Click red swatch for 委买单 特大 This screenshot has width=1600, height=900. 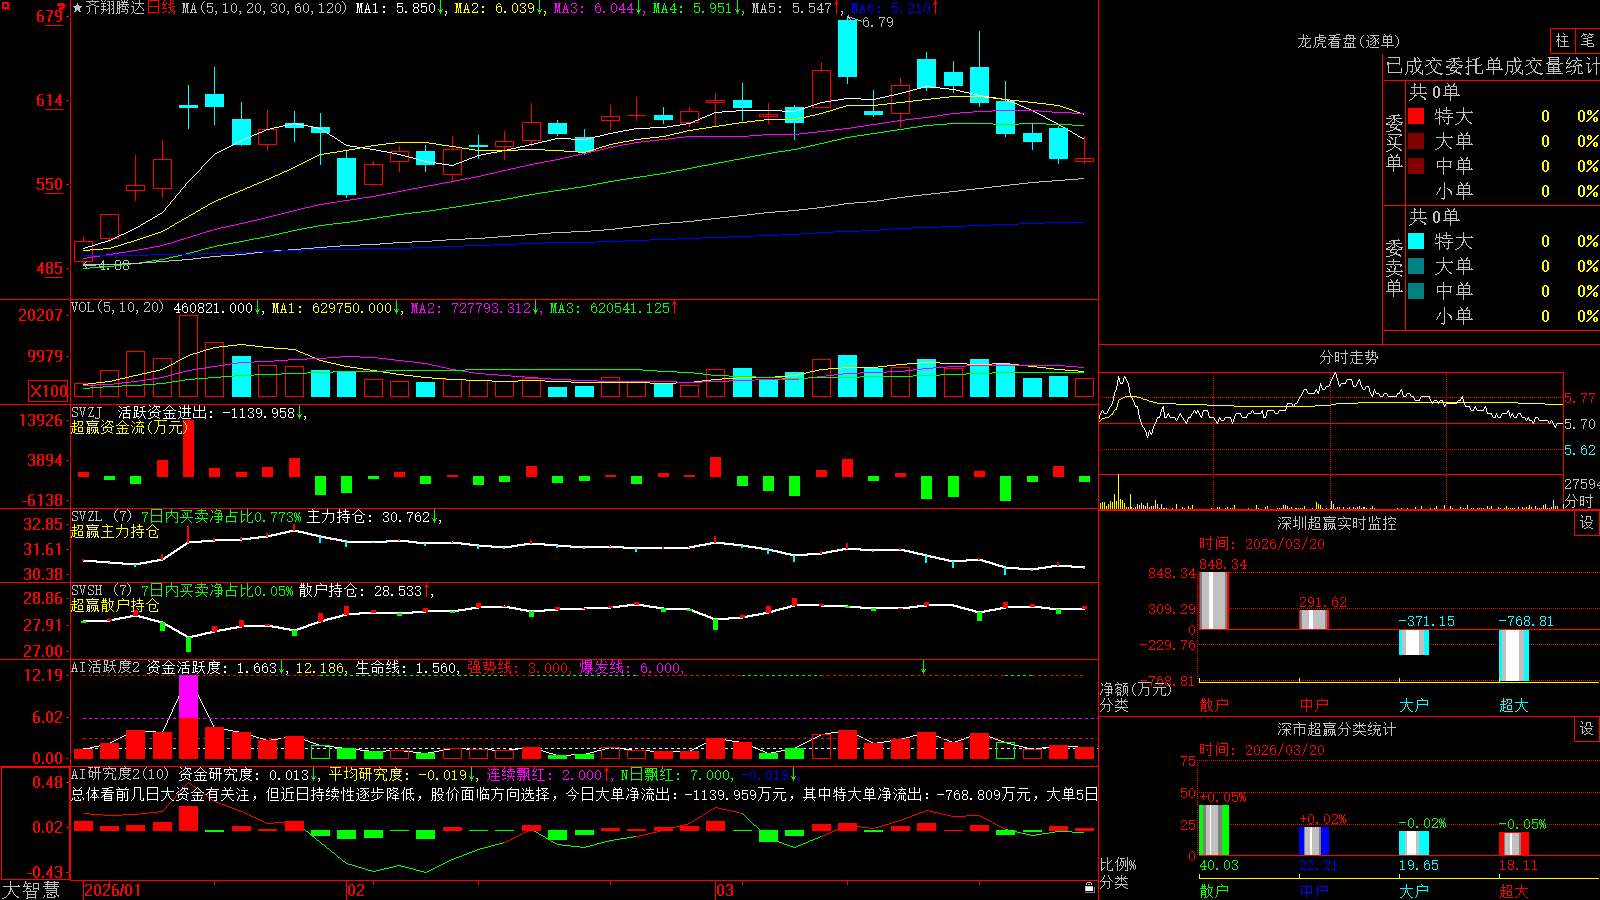click(1416, 116)
